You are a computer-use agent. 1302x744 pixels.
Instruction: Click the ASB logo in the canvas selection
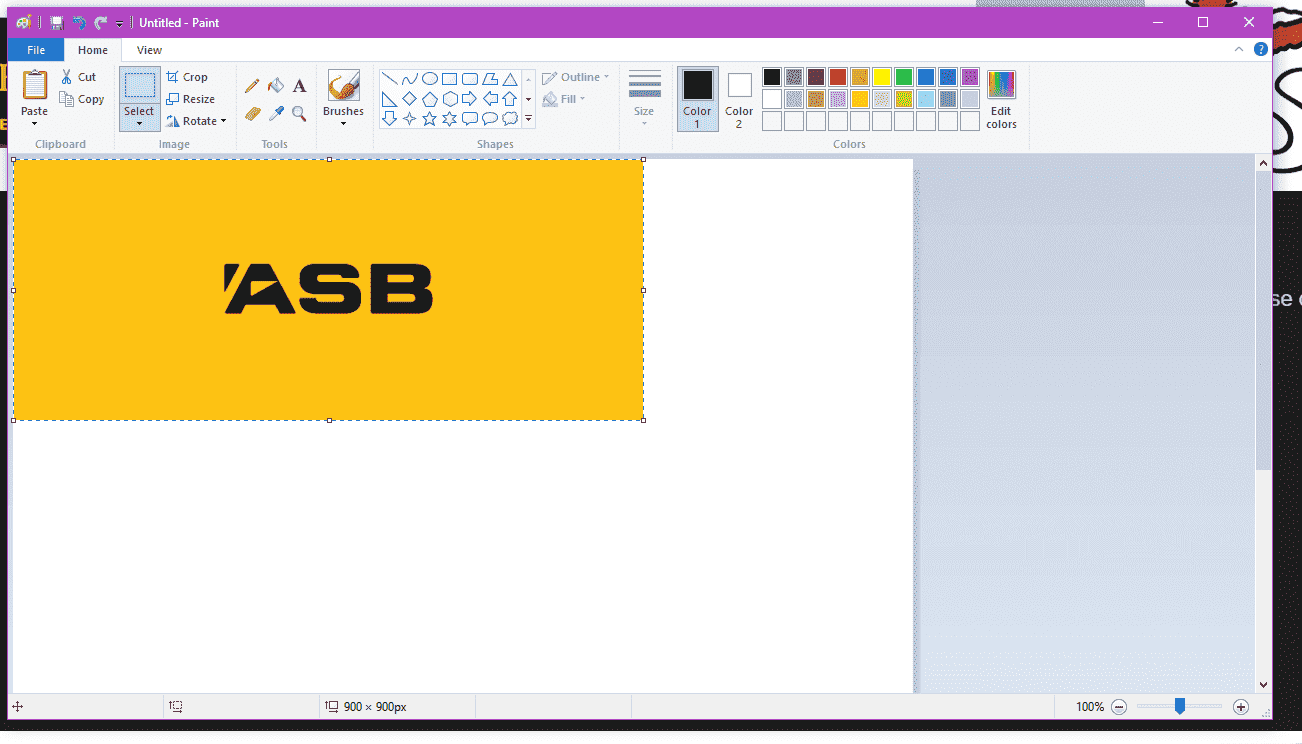tap(329, 289)
